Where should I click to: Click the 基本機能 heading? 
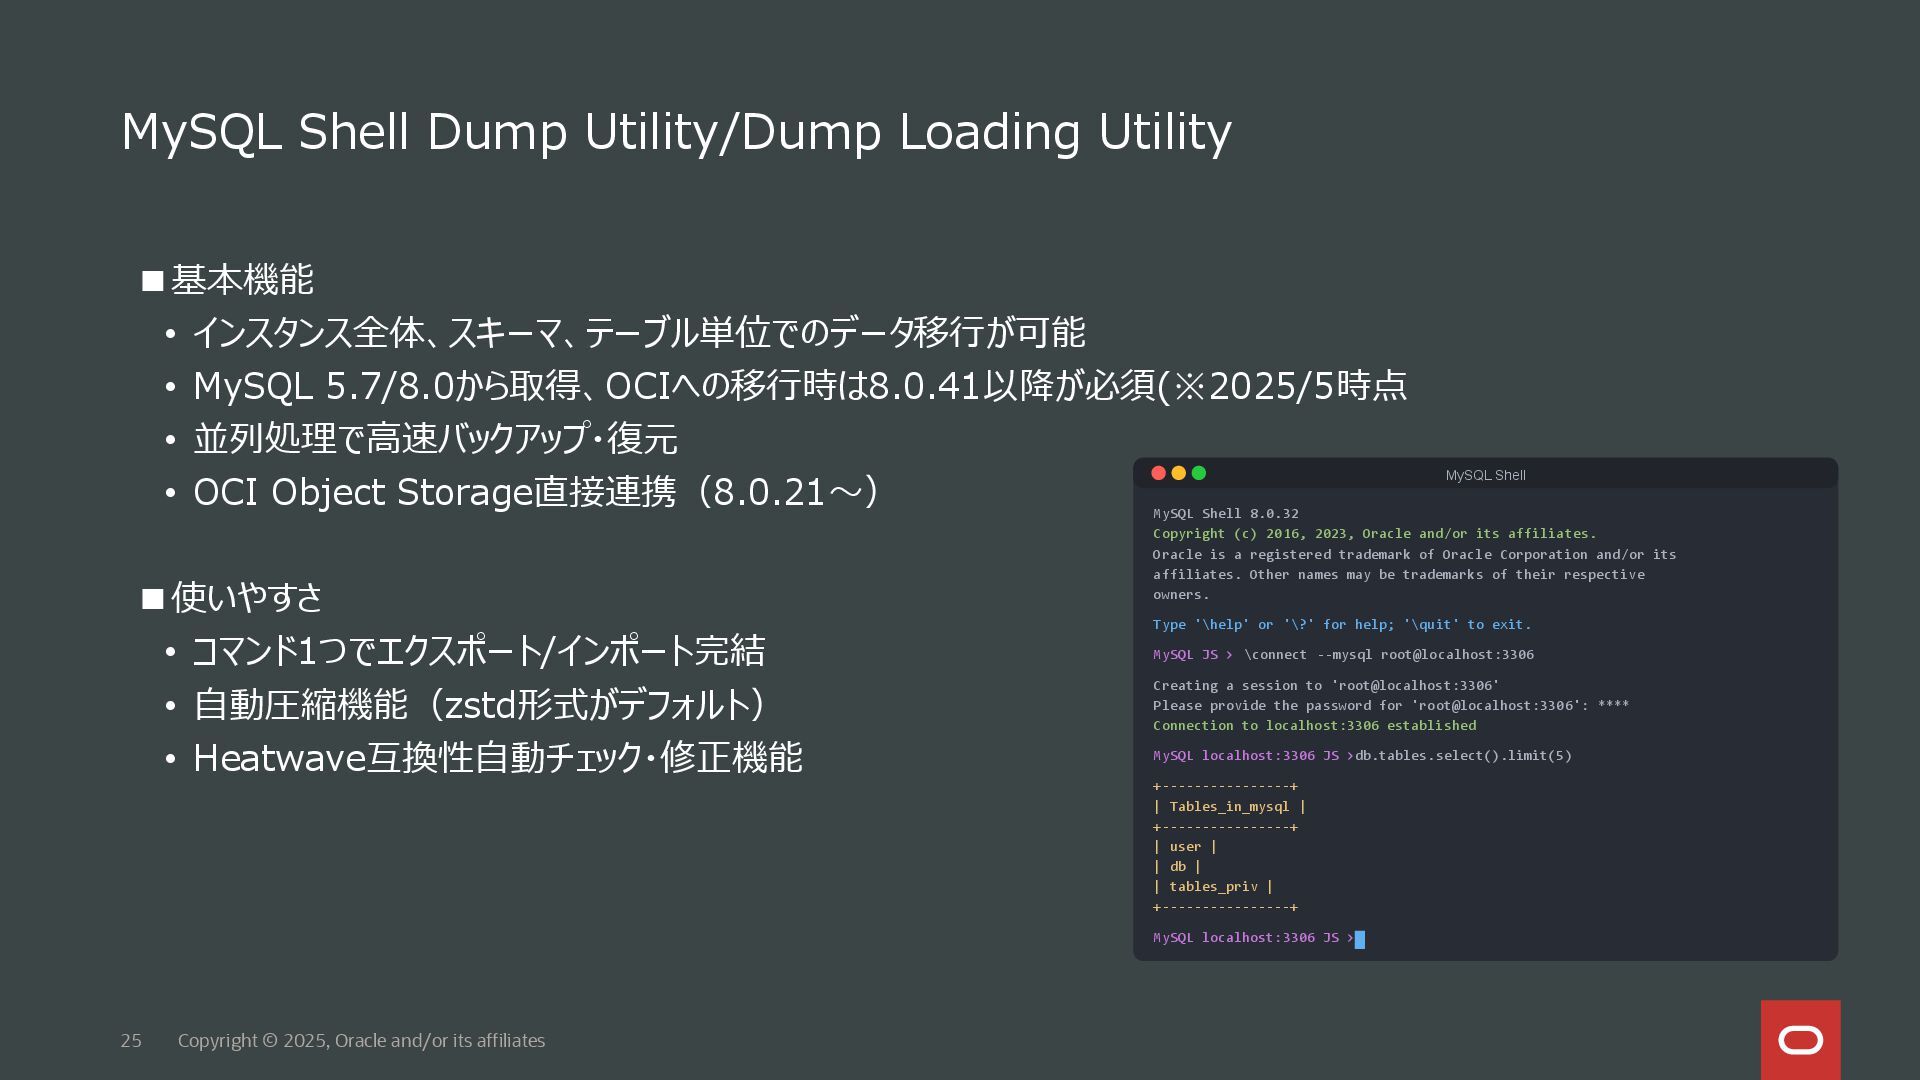(241, 280)
